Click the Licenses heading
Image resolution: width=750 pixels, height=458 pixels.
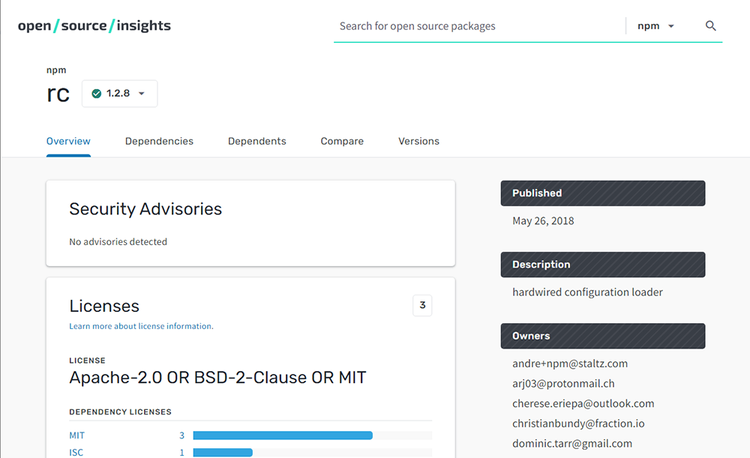point(104,306)
